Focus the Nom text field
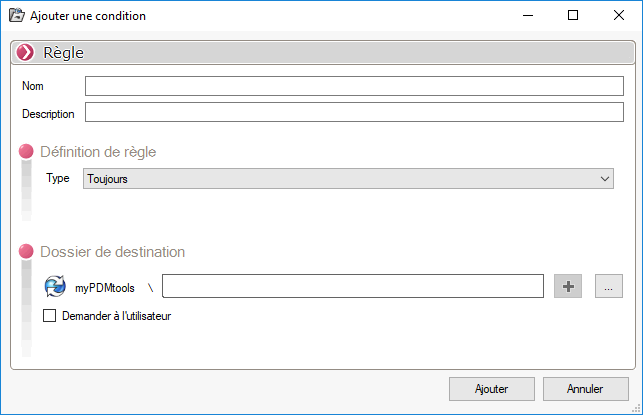The width and height of the screenshot is (643, 415). 354,86
